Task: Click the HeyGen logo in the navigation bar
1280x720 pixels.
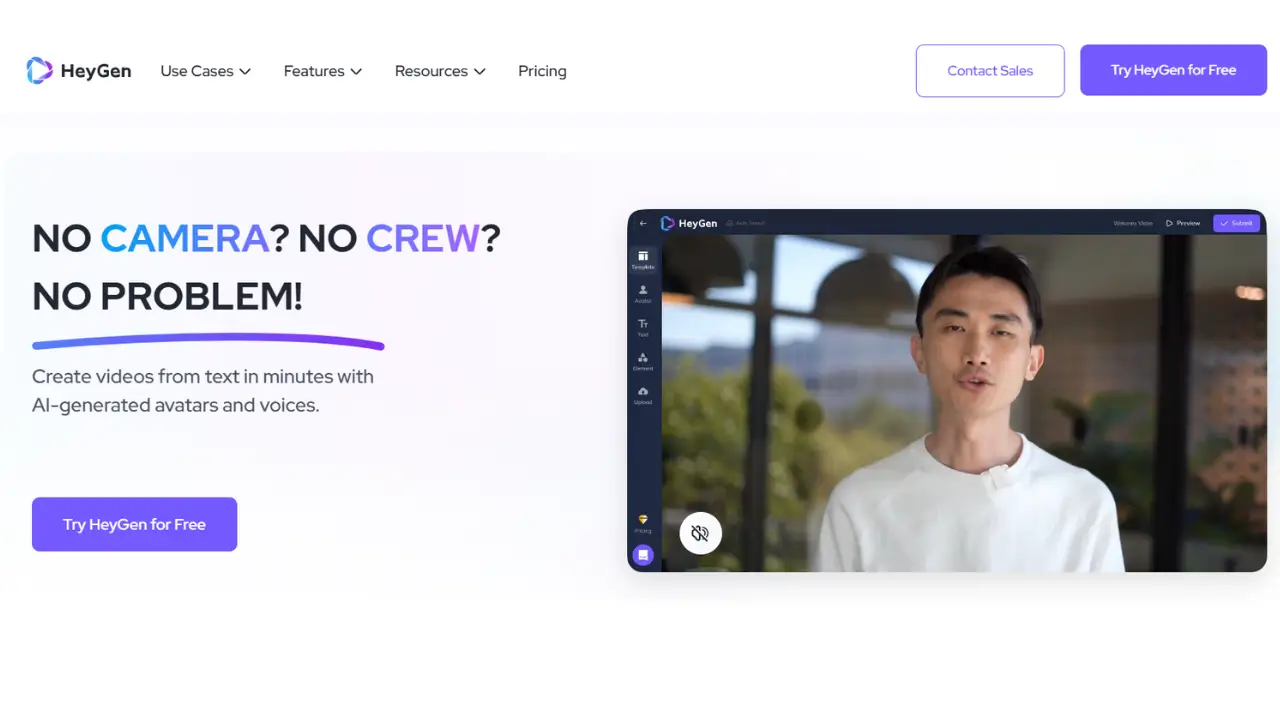Action: [x=79, y=71]
